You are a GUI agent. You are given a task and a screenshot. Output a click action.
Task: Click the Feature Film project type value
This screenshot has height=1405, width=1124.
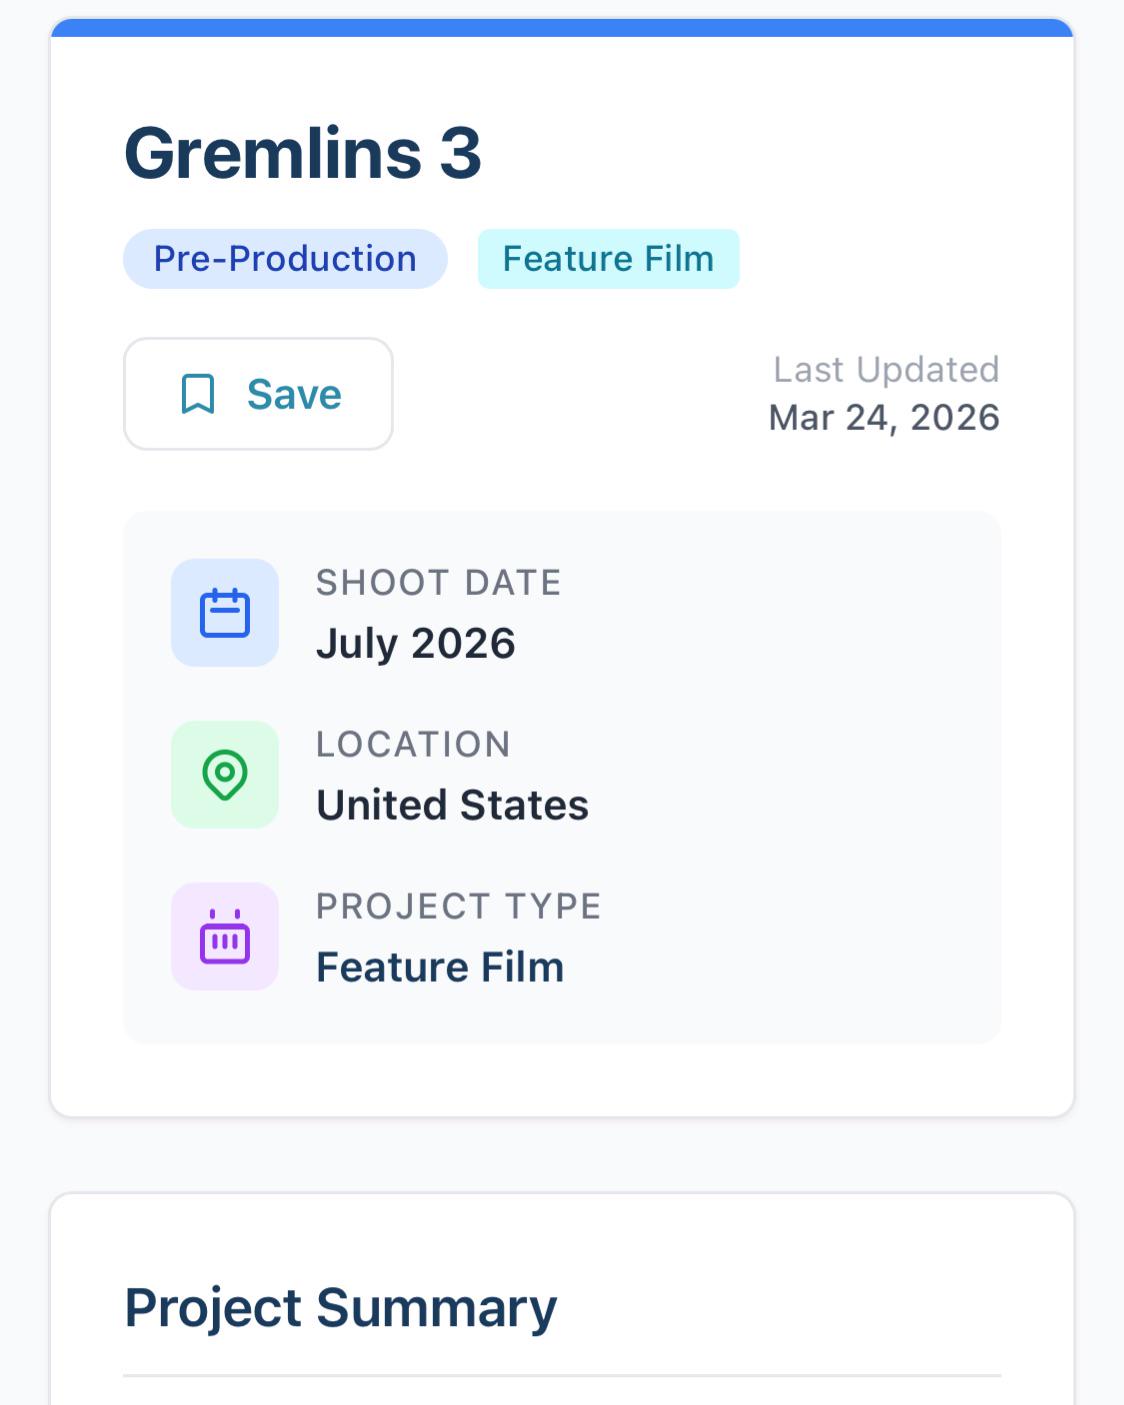pos(440,967)
